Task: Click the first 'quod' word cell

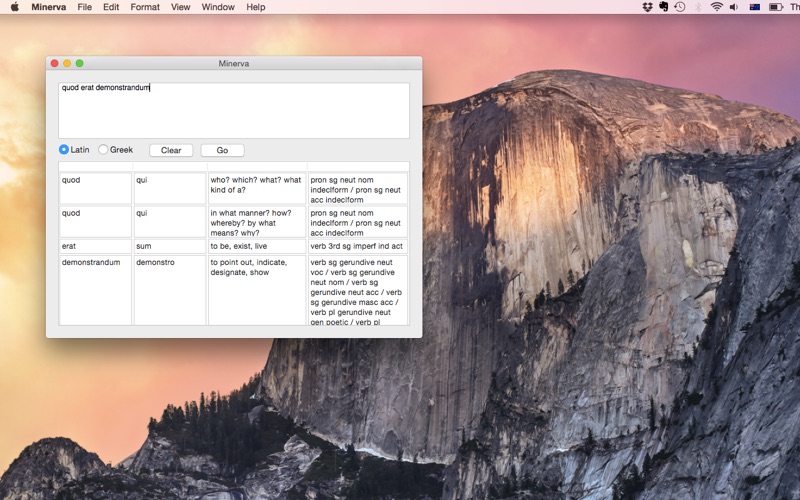Action: [95, 188]
